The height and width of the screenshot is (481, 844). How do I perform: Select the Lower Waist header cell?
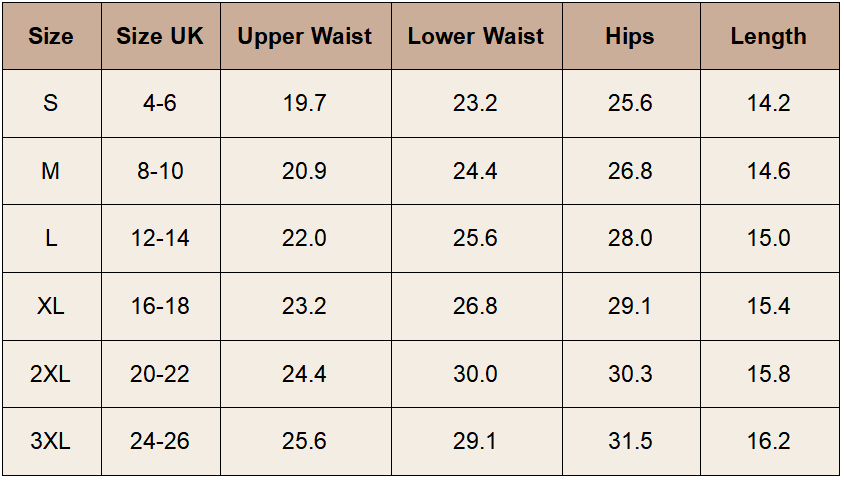point(476,37)
